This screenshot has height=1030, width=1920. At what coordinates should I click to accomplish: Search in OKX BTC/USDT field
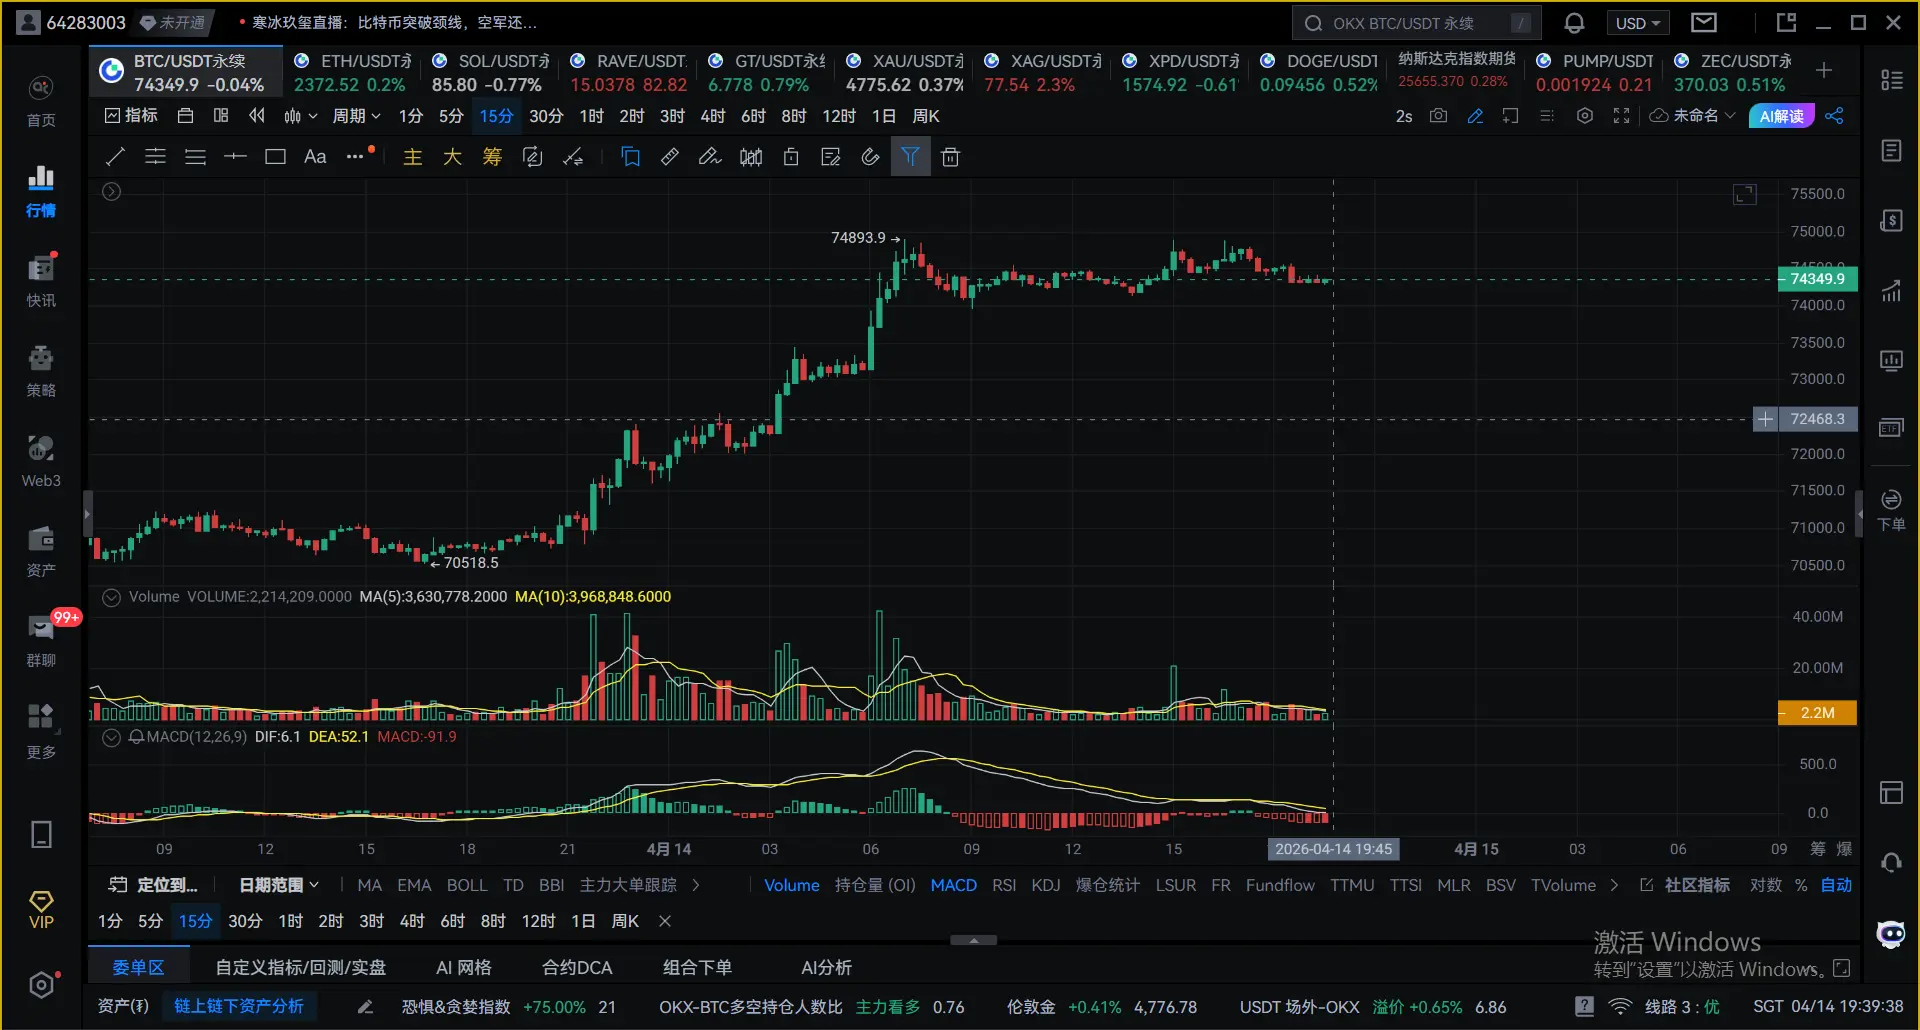coord(1416,23)
